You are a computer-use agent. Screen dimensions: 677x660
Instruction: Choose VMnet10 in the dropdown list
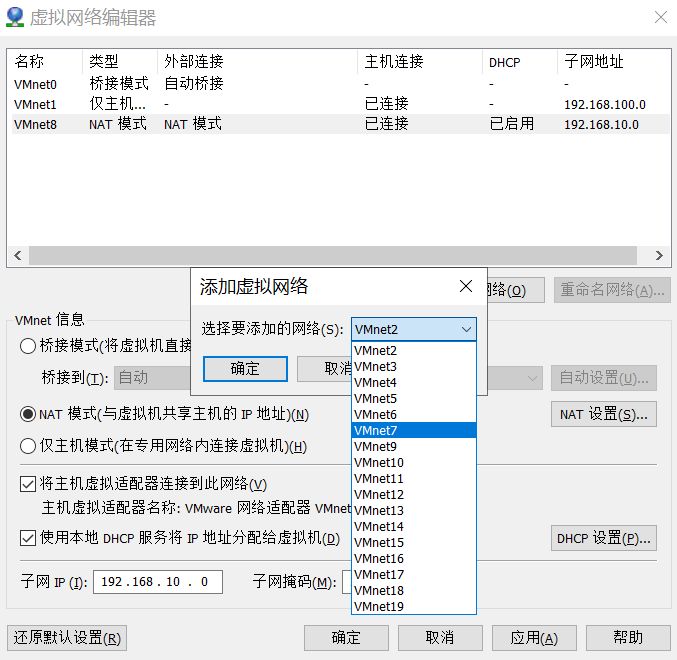(x=414, y=462)
